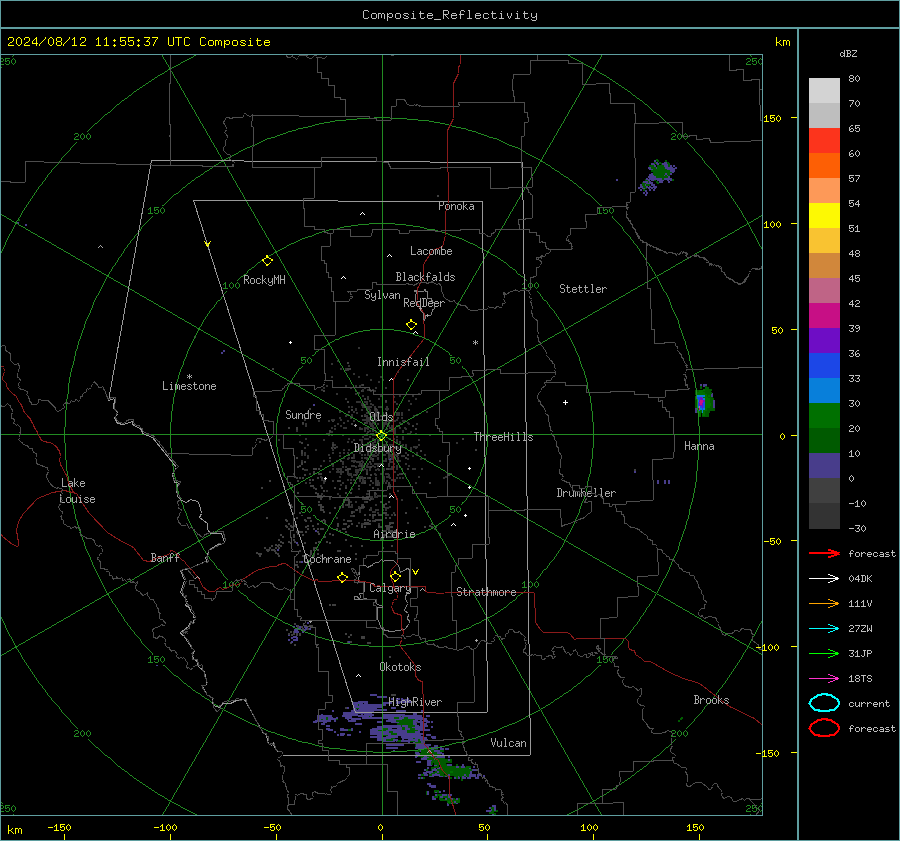The width and height of the screenshot is (900, 841).
Task: Click the Lacombe city label
Action: pyautogui.click(x=431, y=251)
